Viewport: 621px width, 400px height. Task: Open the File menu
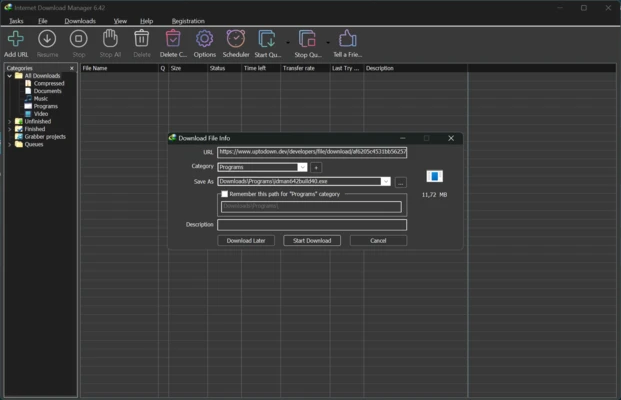click(x=42, y=21)
